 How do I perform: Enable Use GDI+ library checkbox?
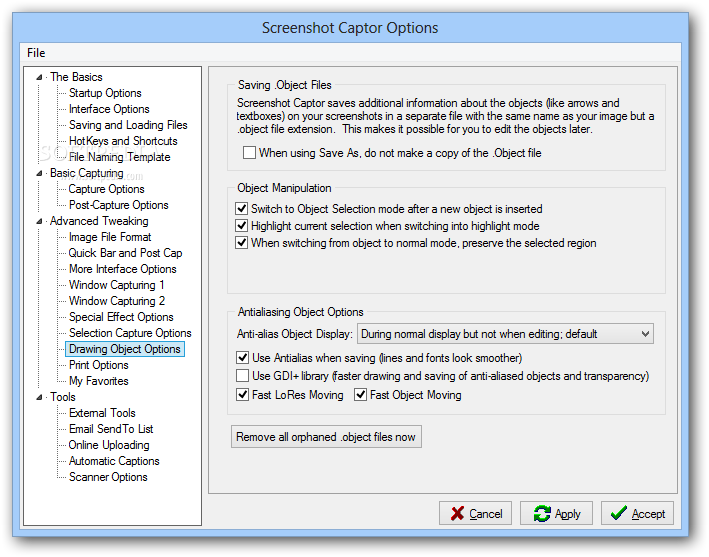(242, 376)
